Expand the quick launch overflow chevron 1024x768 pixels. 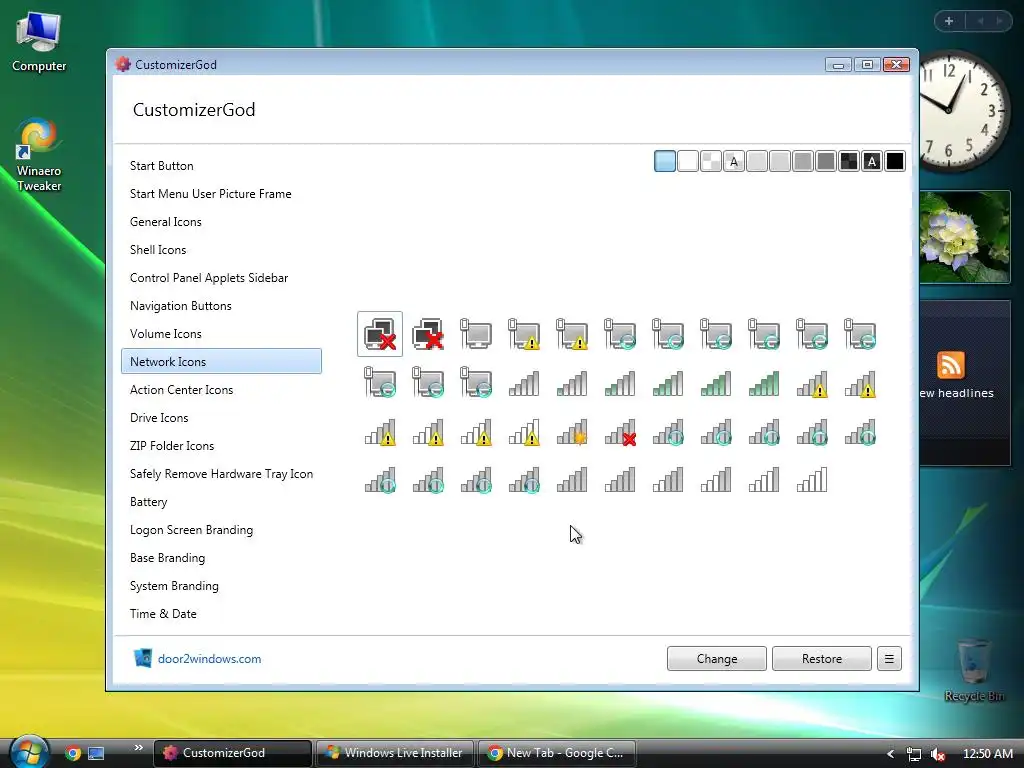tap(138, 747)
